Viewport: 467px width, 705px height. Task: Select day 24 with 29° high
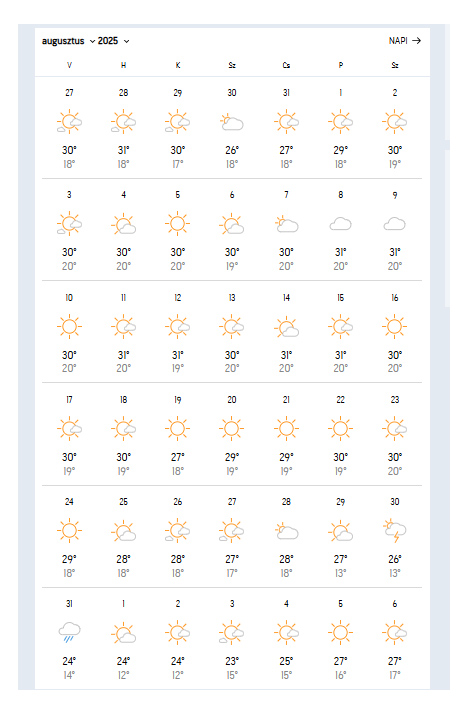pos(69,537)
